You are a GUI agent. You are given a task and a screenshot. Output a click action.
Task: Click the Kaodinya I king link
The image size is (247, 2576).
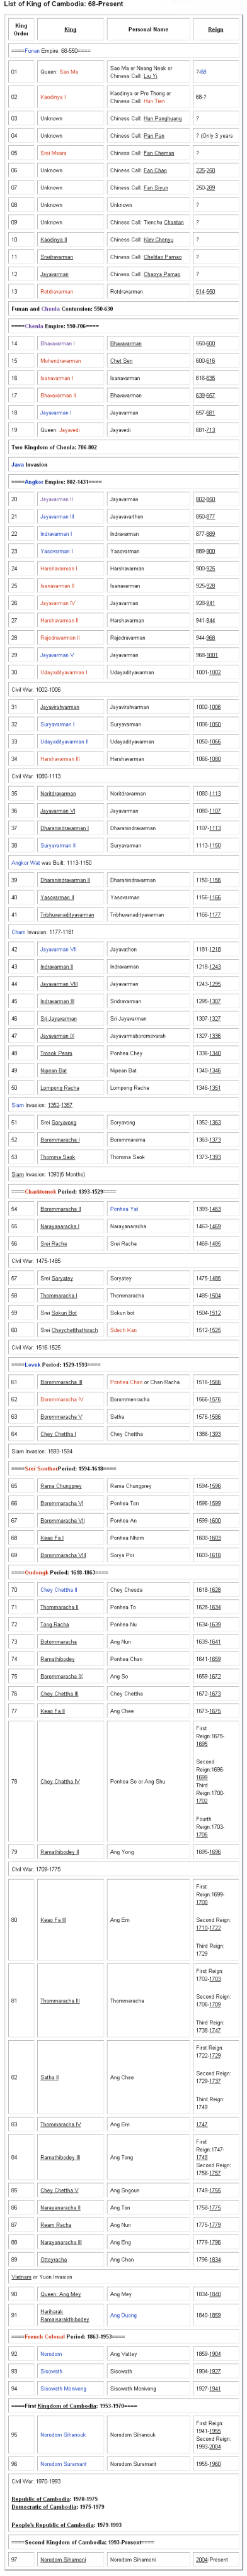click(x=53, y=97)
